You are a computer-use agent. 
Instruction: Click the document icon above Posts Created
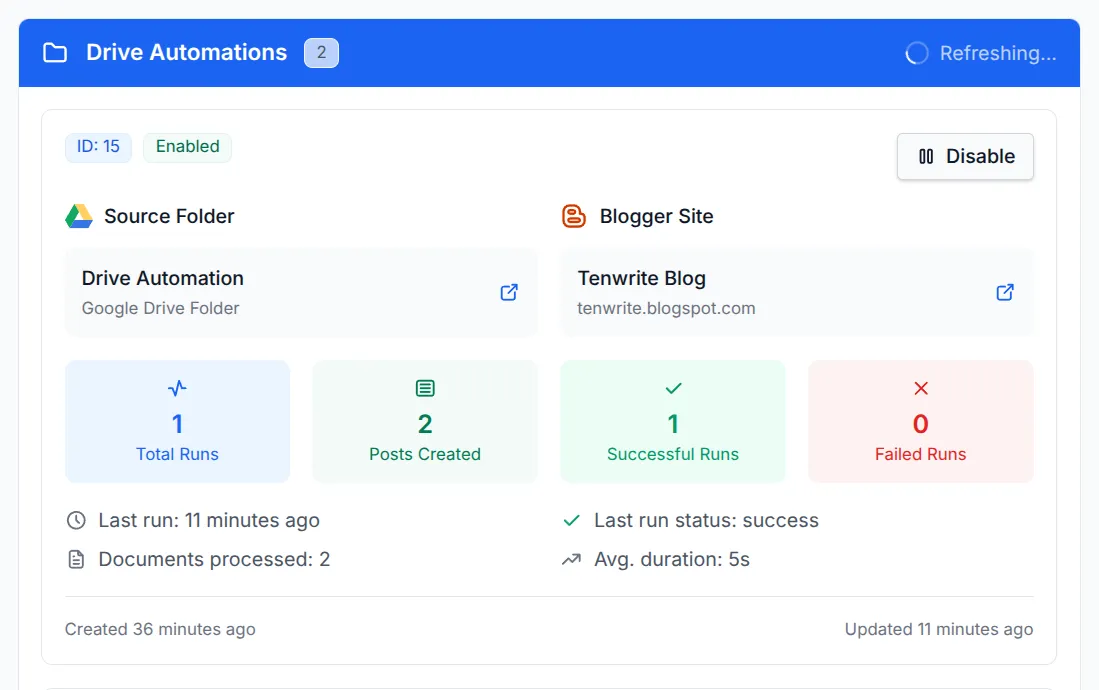(425, 388)
